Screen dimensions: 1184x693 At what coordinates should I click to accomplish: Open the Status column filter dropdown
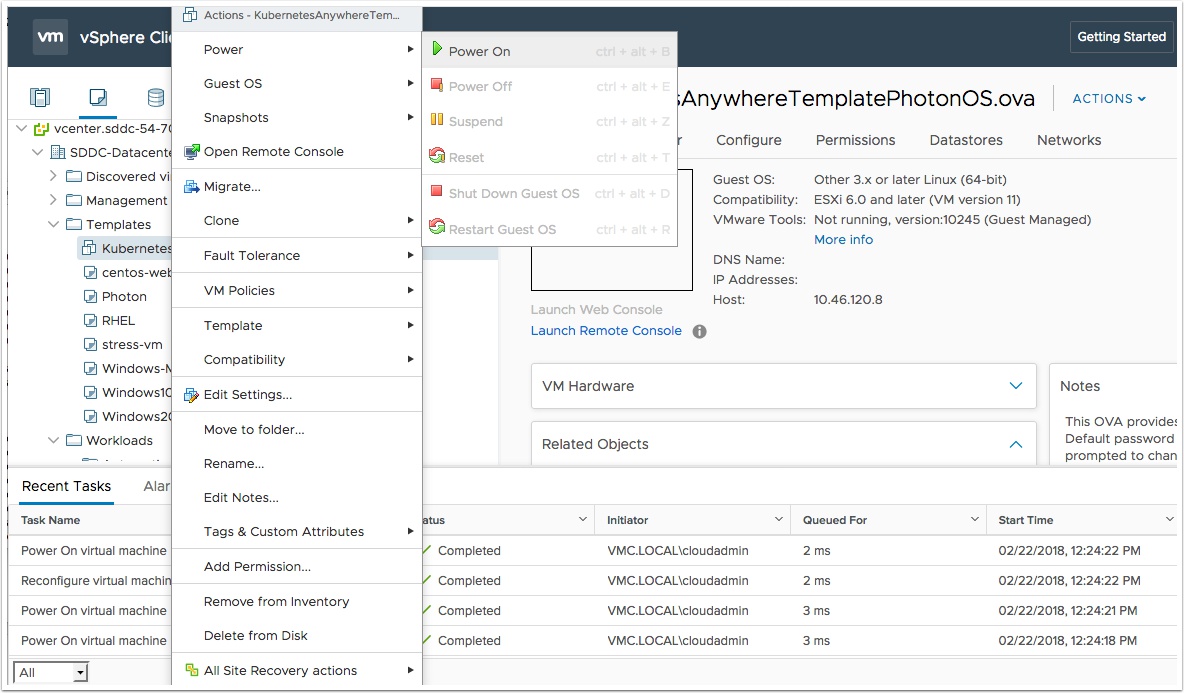point(583,519)
